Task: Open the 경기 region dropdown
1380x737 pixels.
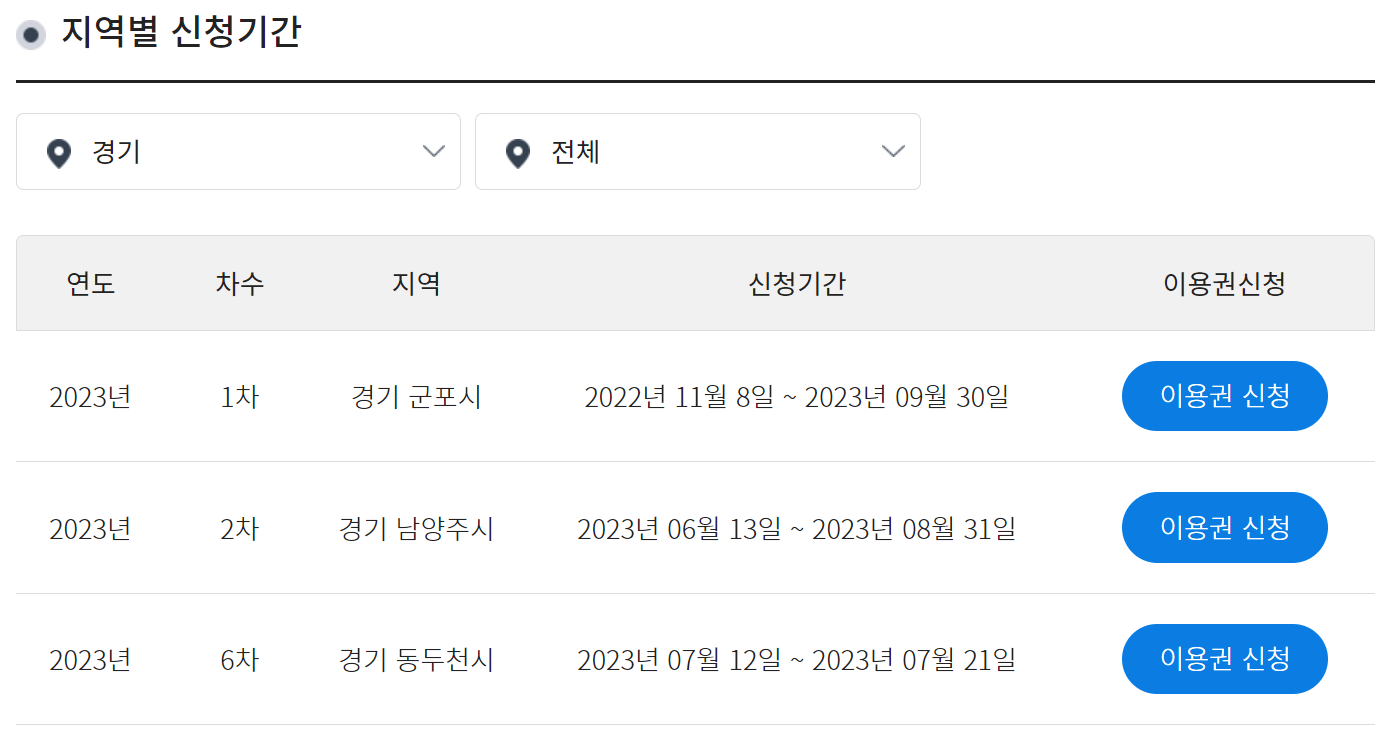Action: coord(238,151)
